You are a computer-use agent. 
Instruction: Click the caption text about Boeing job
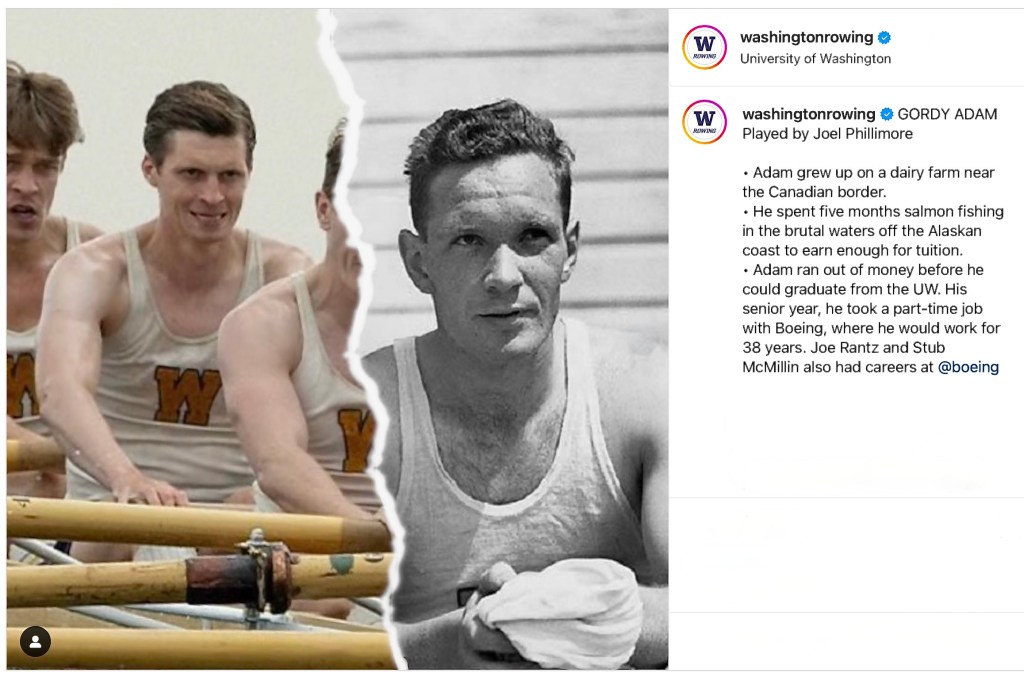coord(871,318)
